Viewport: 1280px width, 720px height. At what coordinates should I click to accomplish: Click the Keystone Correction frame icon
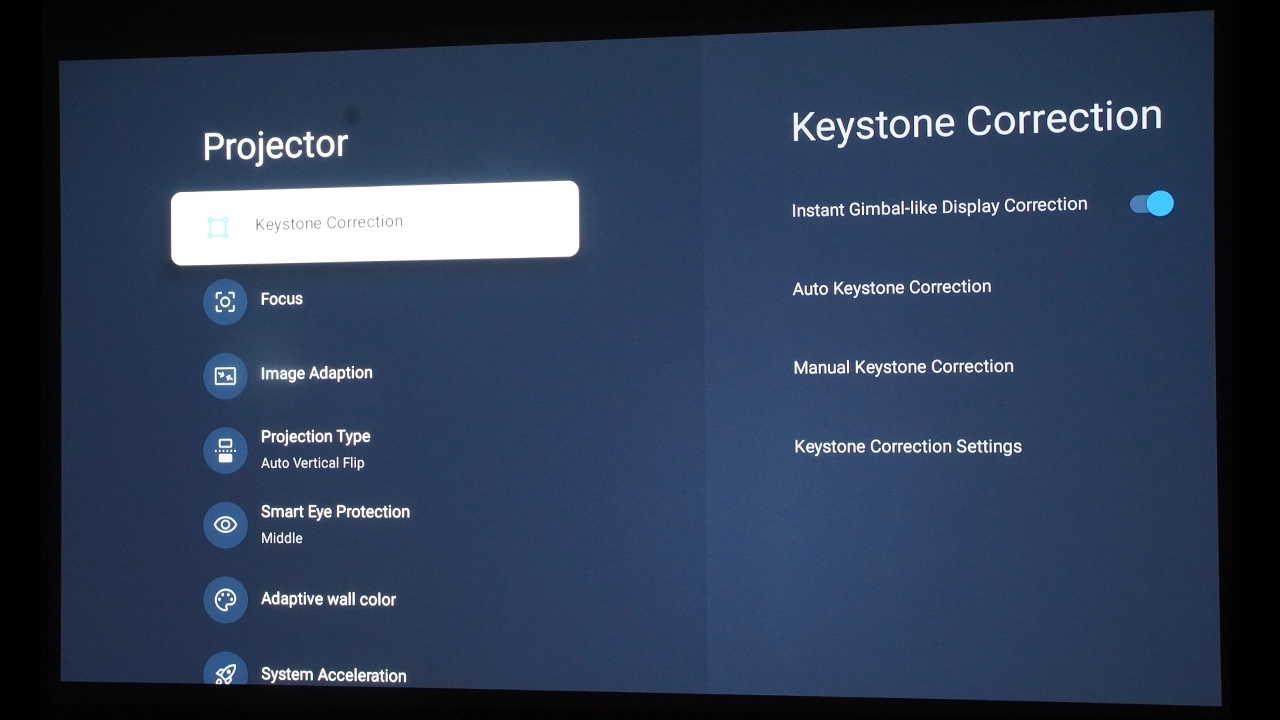pyautogui.click(x=218, y=227)
